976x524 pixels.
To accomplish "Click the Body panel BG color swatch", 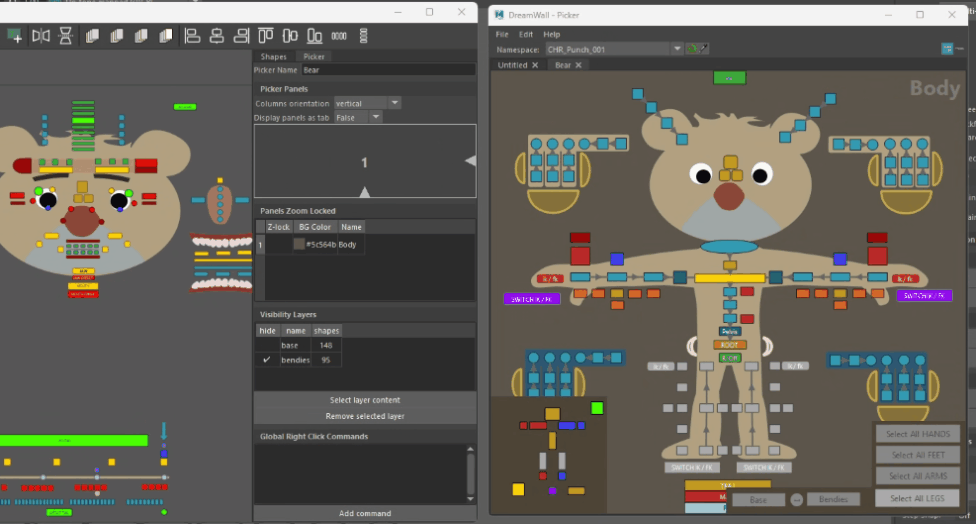I will [299, 245].
